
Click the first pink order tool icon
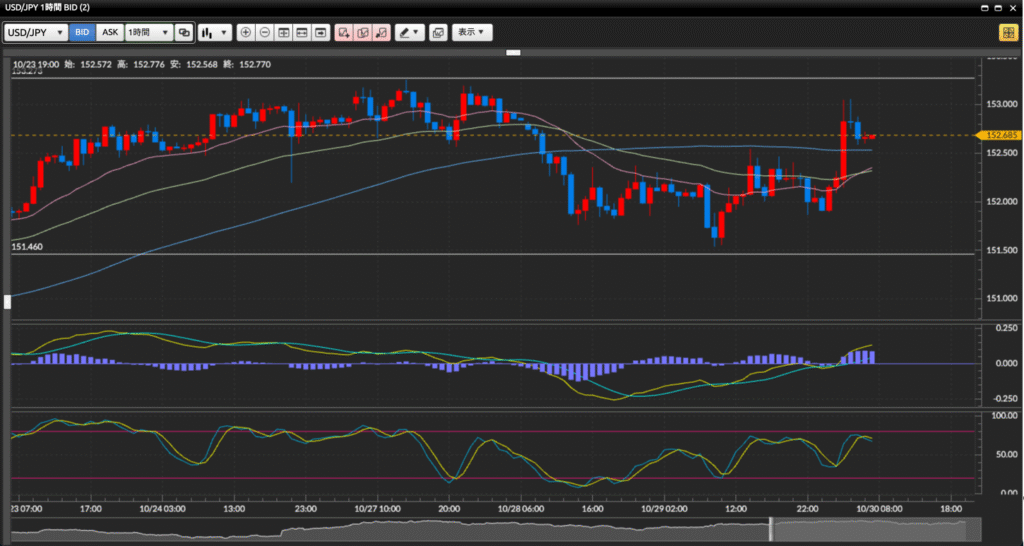pyautogui.click(x=344, y=32)
